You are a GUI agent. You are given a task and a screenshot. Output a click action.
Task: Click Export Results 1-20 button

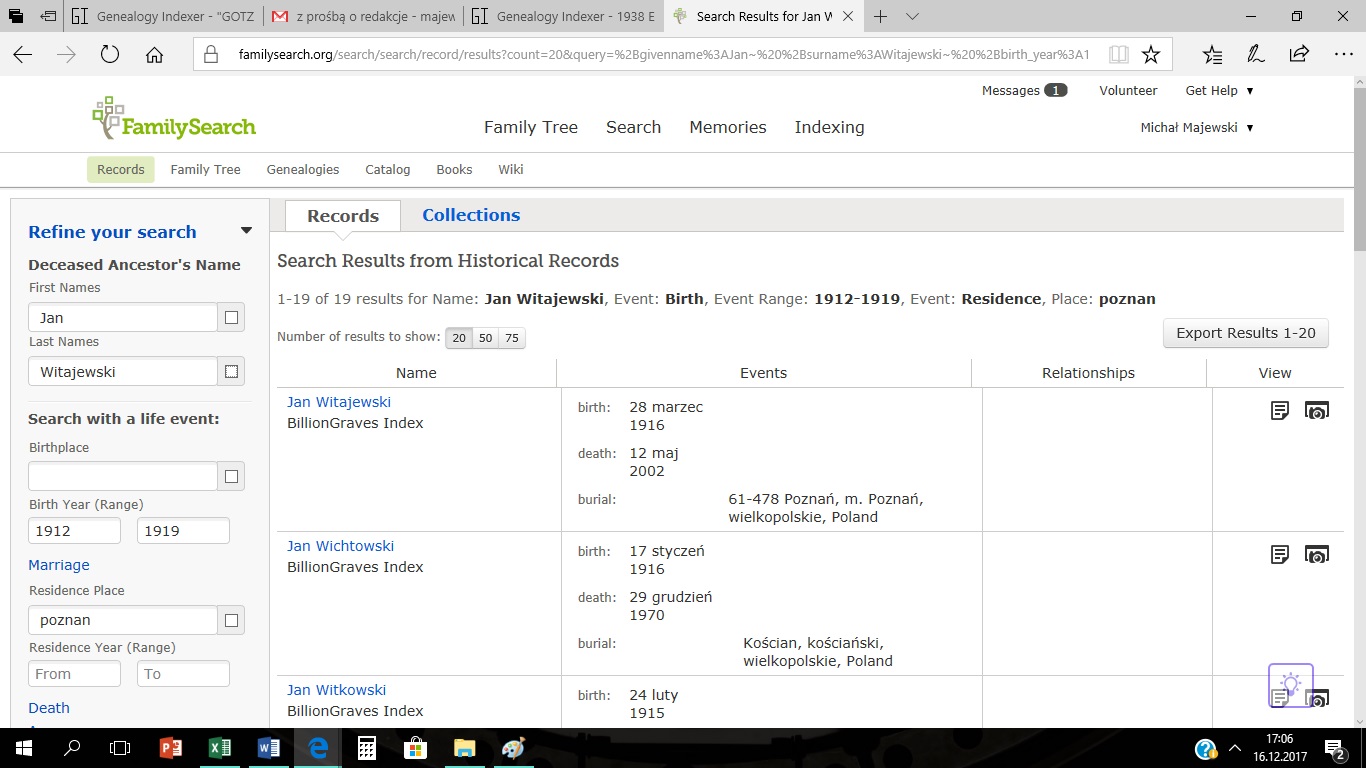[1245, 333]
